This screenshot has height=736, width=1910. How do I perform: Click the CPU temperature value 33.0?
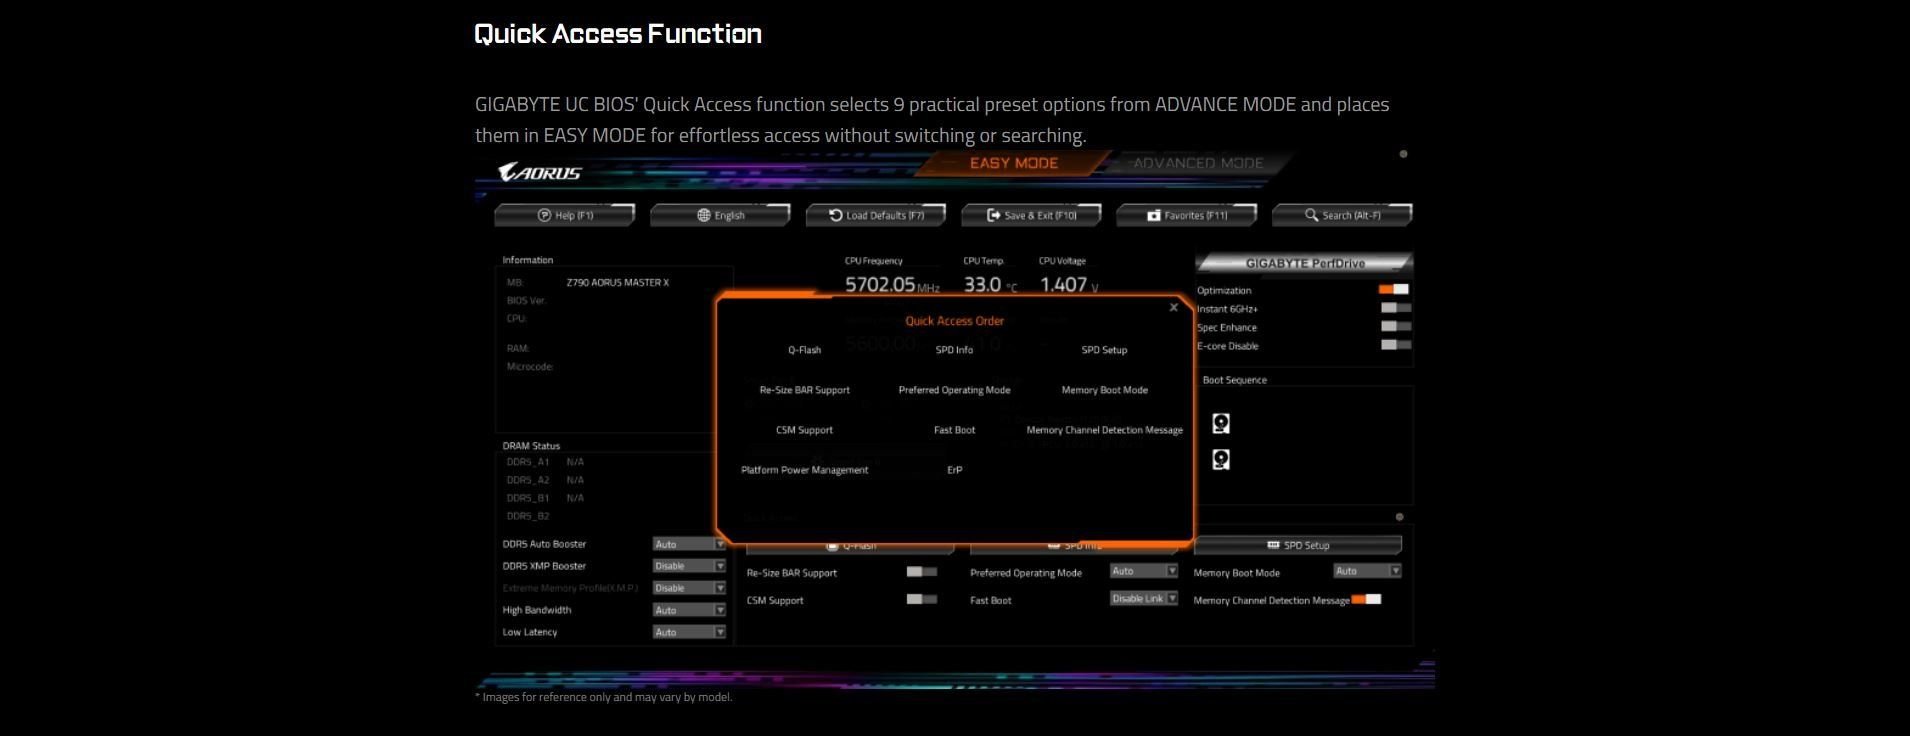pos(982,285)
